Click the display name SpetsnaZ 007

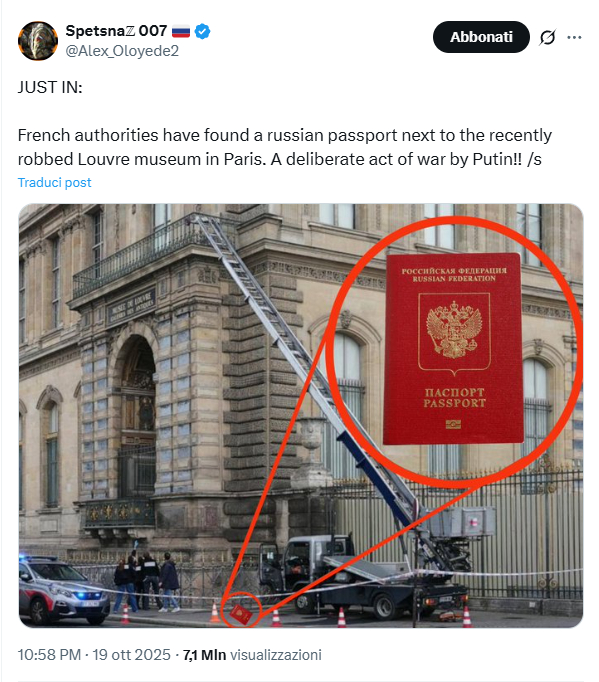116,31
